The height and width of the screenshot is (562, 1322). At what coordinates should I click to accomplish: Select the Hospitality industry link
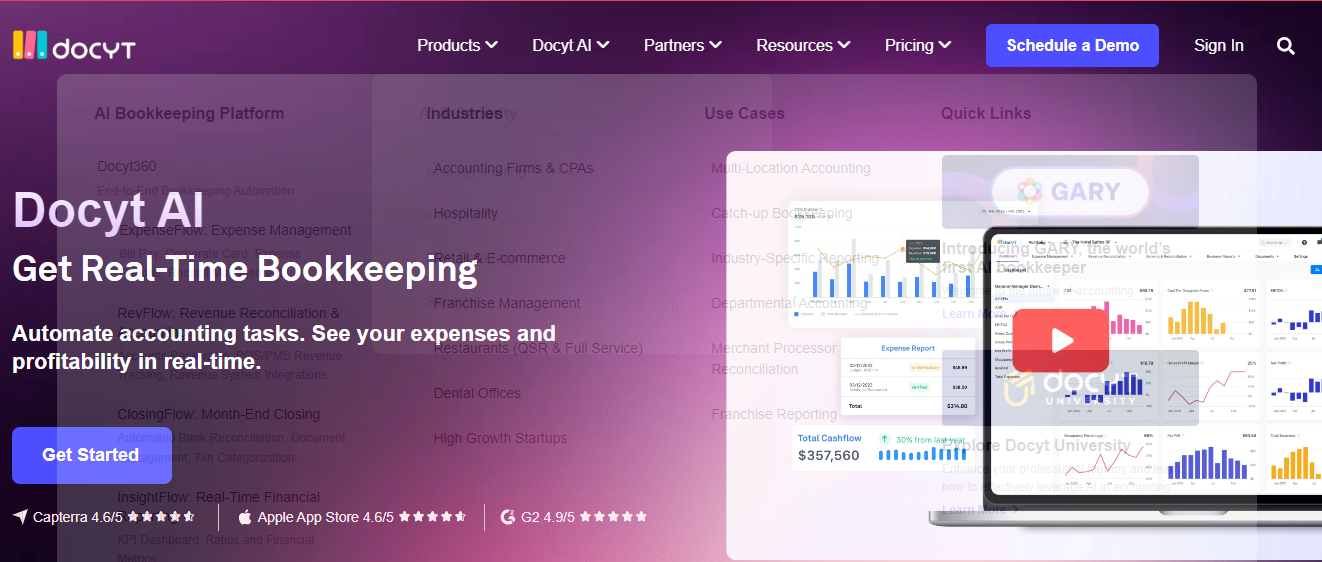pyautogui.click(x=465, y=213)
